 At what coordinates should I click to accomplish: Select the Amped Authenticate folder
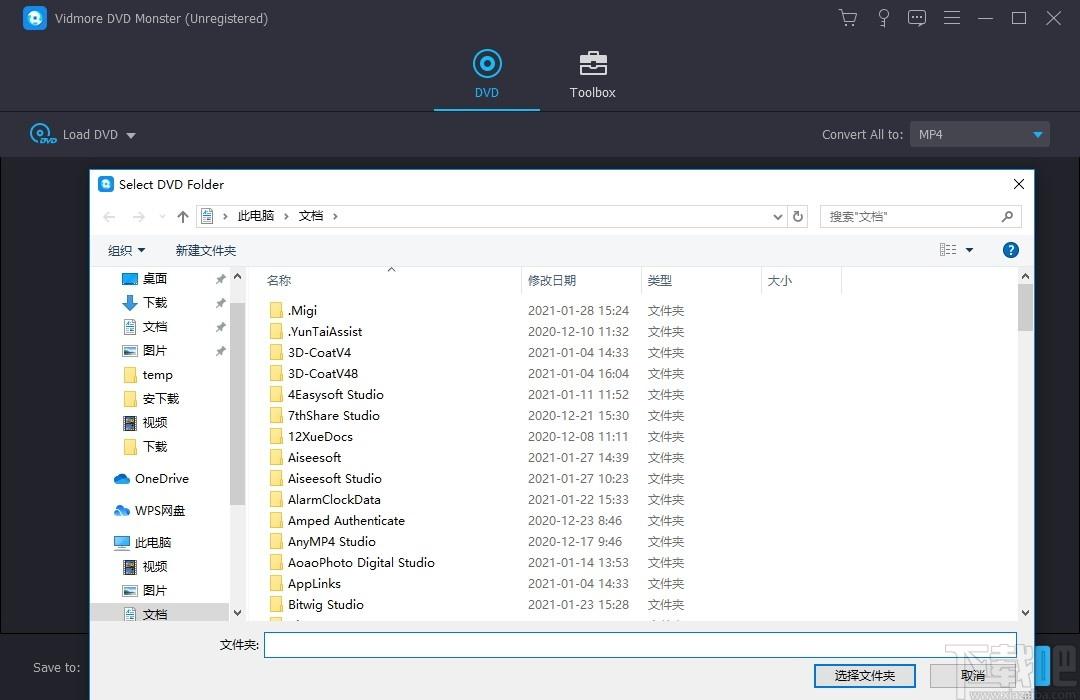coord(346,521)
